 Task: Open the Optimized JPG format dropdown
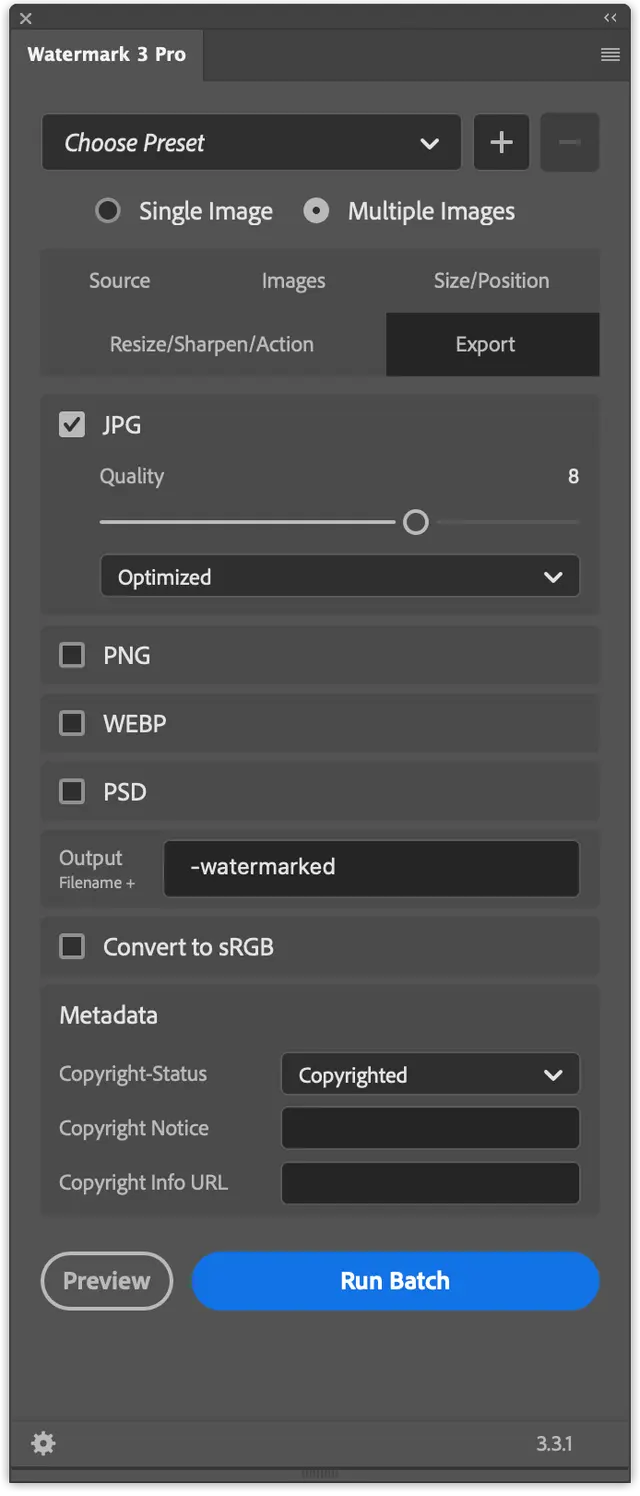(x=340, y=577)
